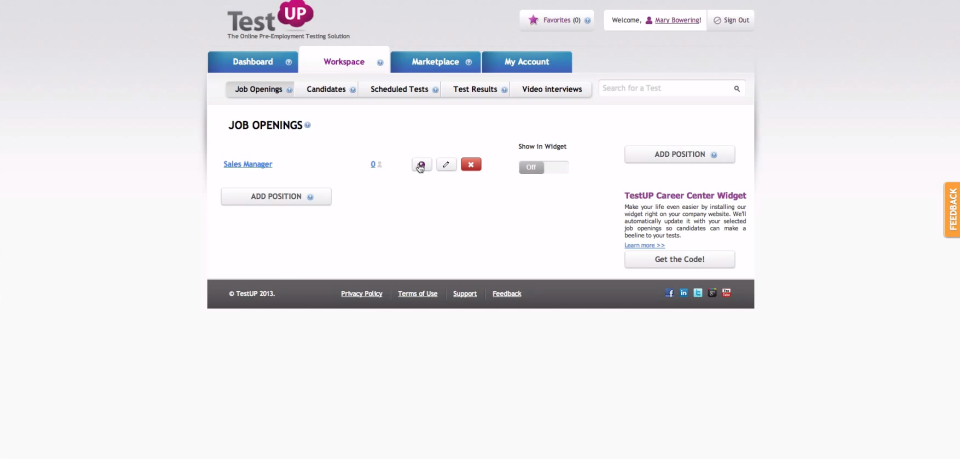Open the Privacy Policy footer link
960x459 pixels.
click(x=361, y=294)
